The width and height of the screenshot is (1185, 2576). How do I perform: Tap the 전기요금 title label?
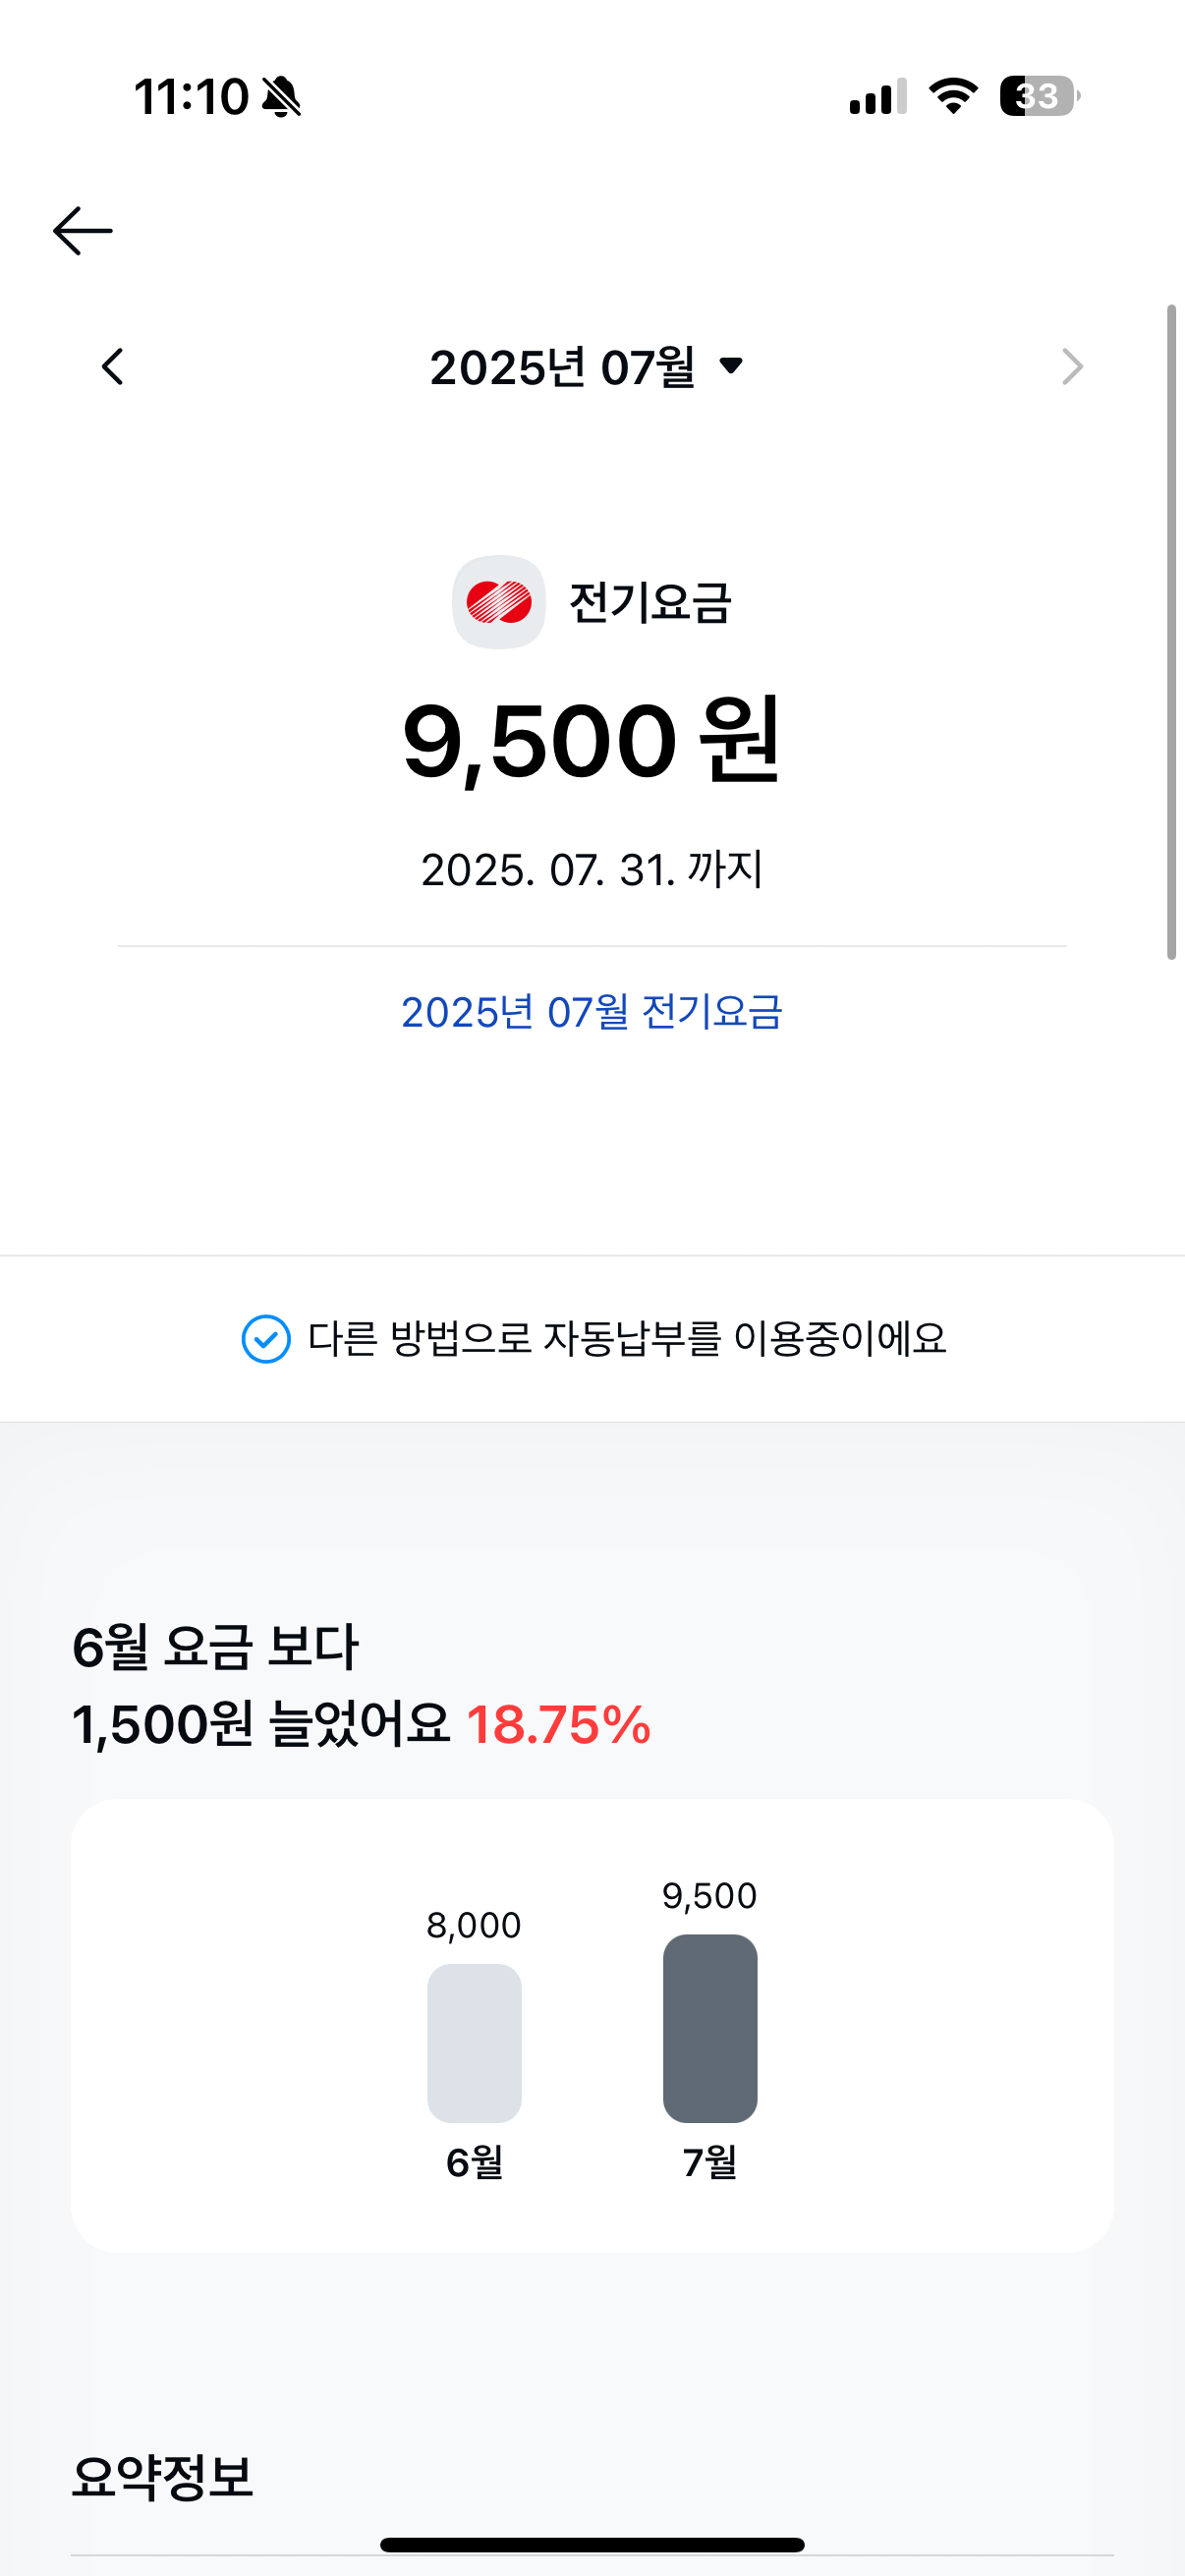650,602
